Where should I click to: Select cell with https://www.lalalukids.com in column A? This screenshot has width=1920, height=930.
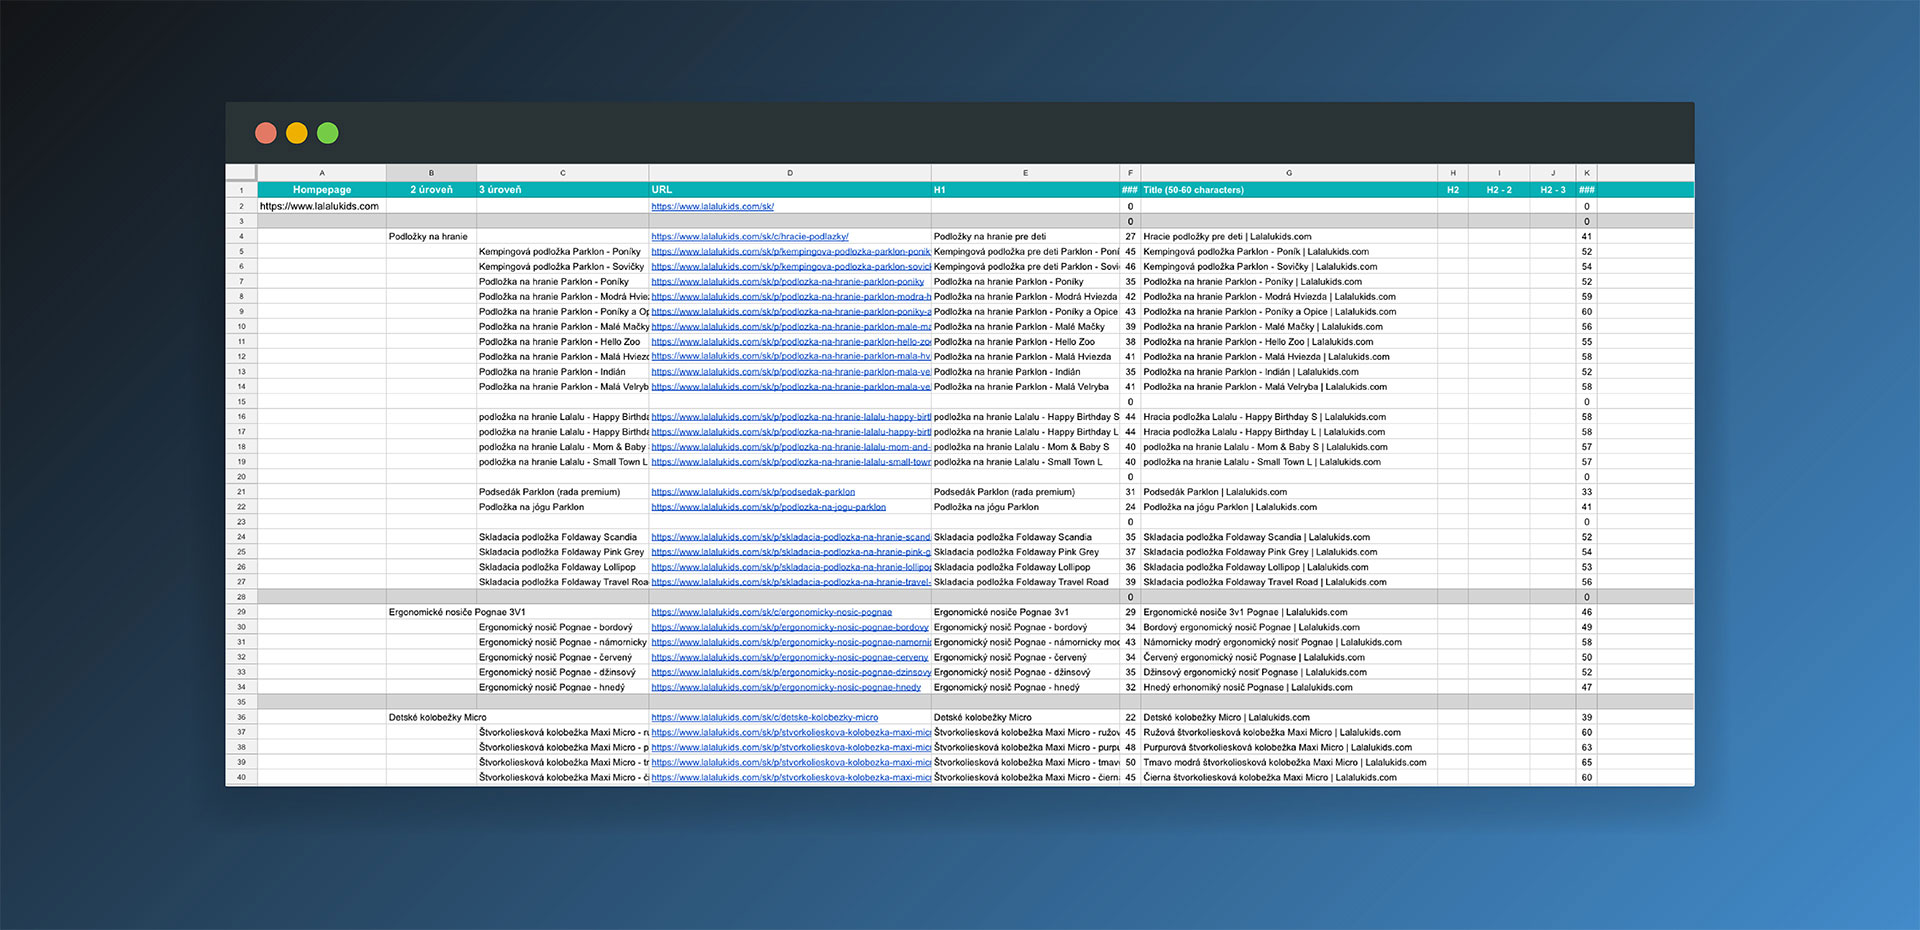(x=319, y=207)
